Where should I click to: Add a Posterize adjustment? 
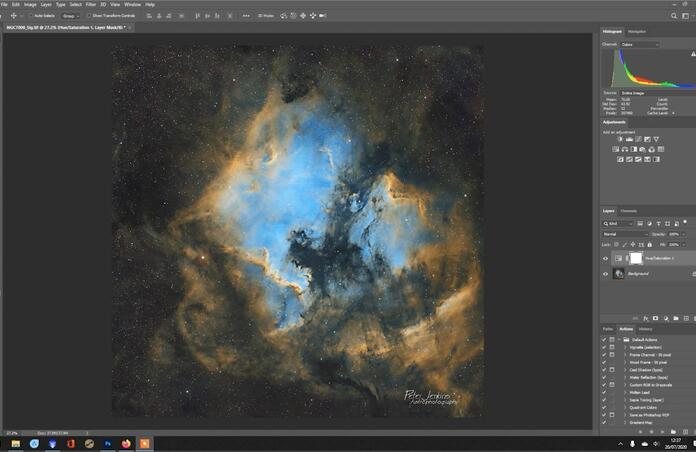coord(629,159)
